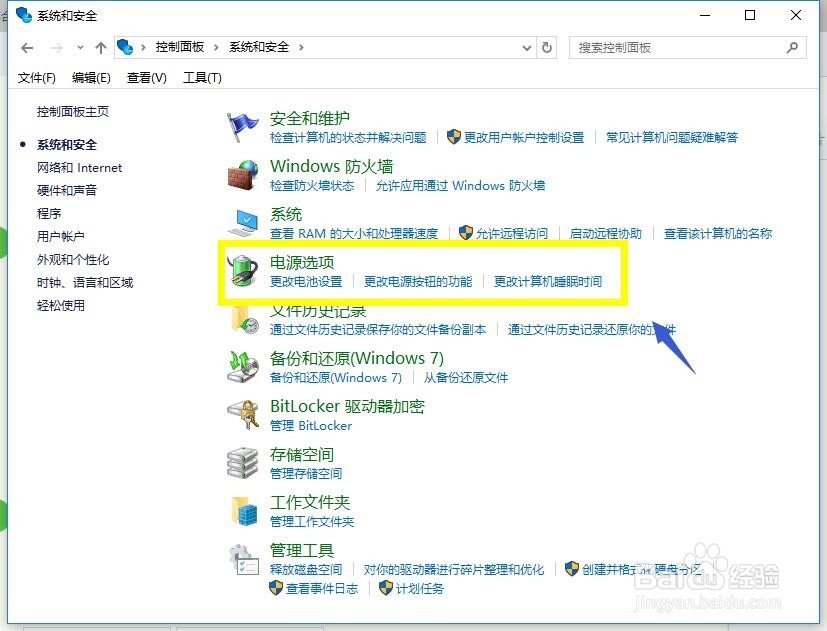
Task: Open 程序 category in sidebar
Action: pos(49,214)
